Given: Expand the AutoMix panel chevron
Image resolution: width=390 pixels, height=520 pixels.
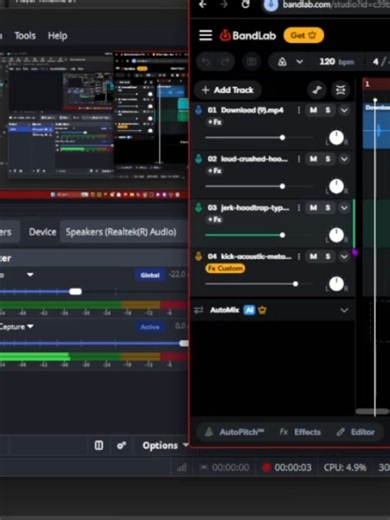Looking at the screenshot, I should click(x=344, y=310).
